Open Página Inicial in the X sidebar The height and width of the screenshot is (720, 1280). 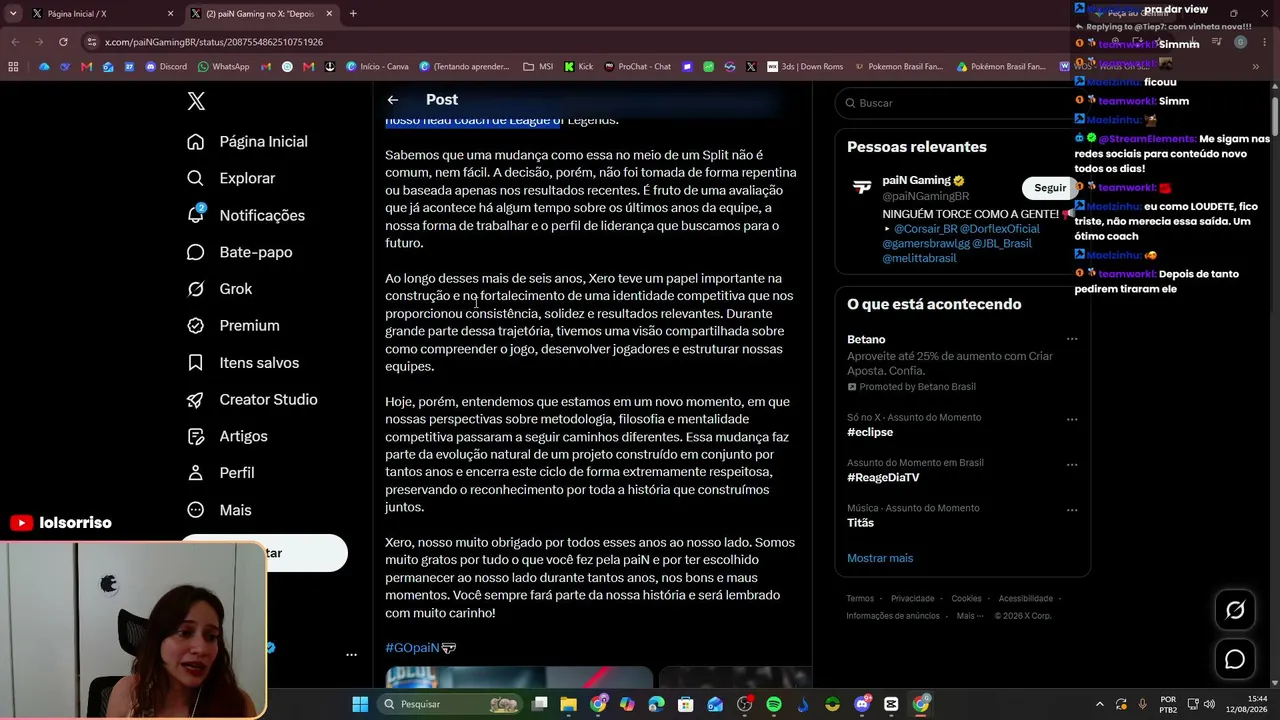point(247,142)
